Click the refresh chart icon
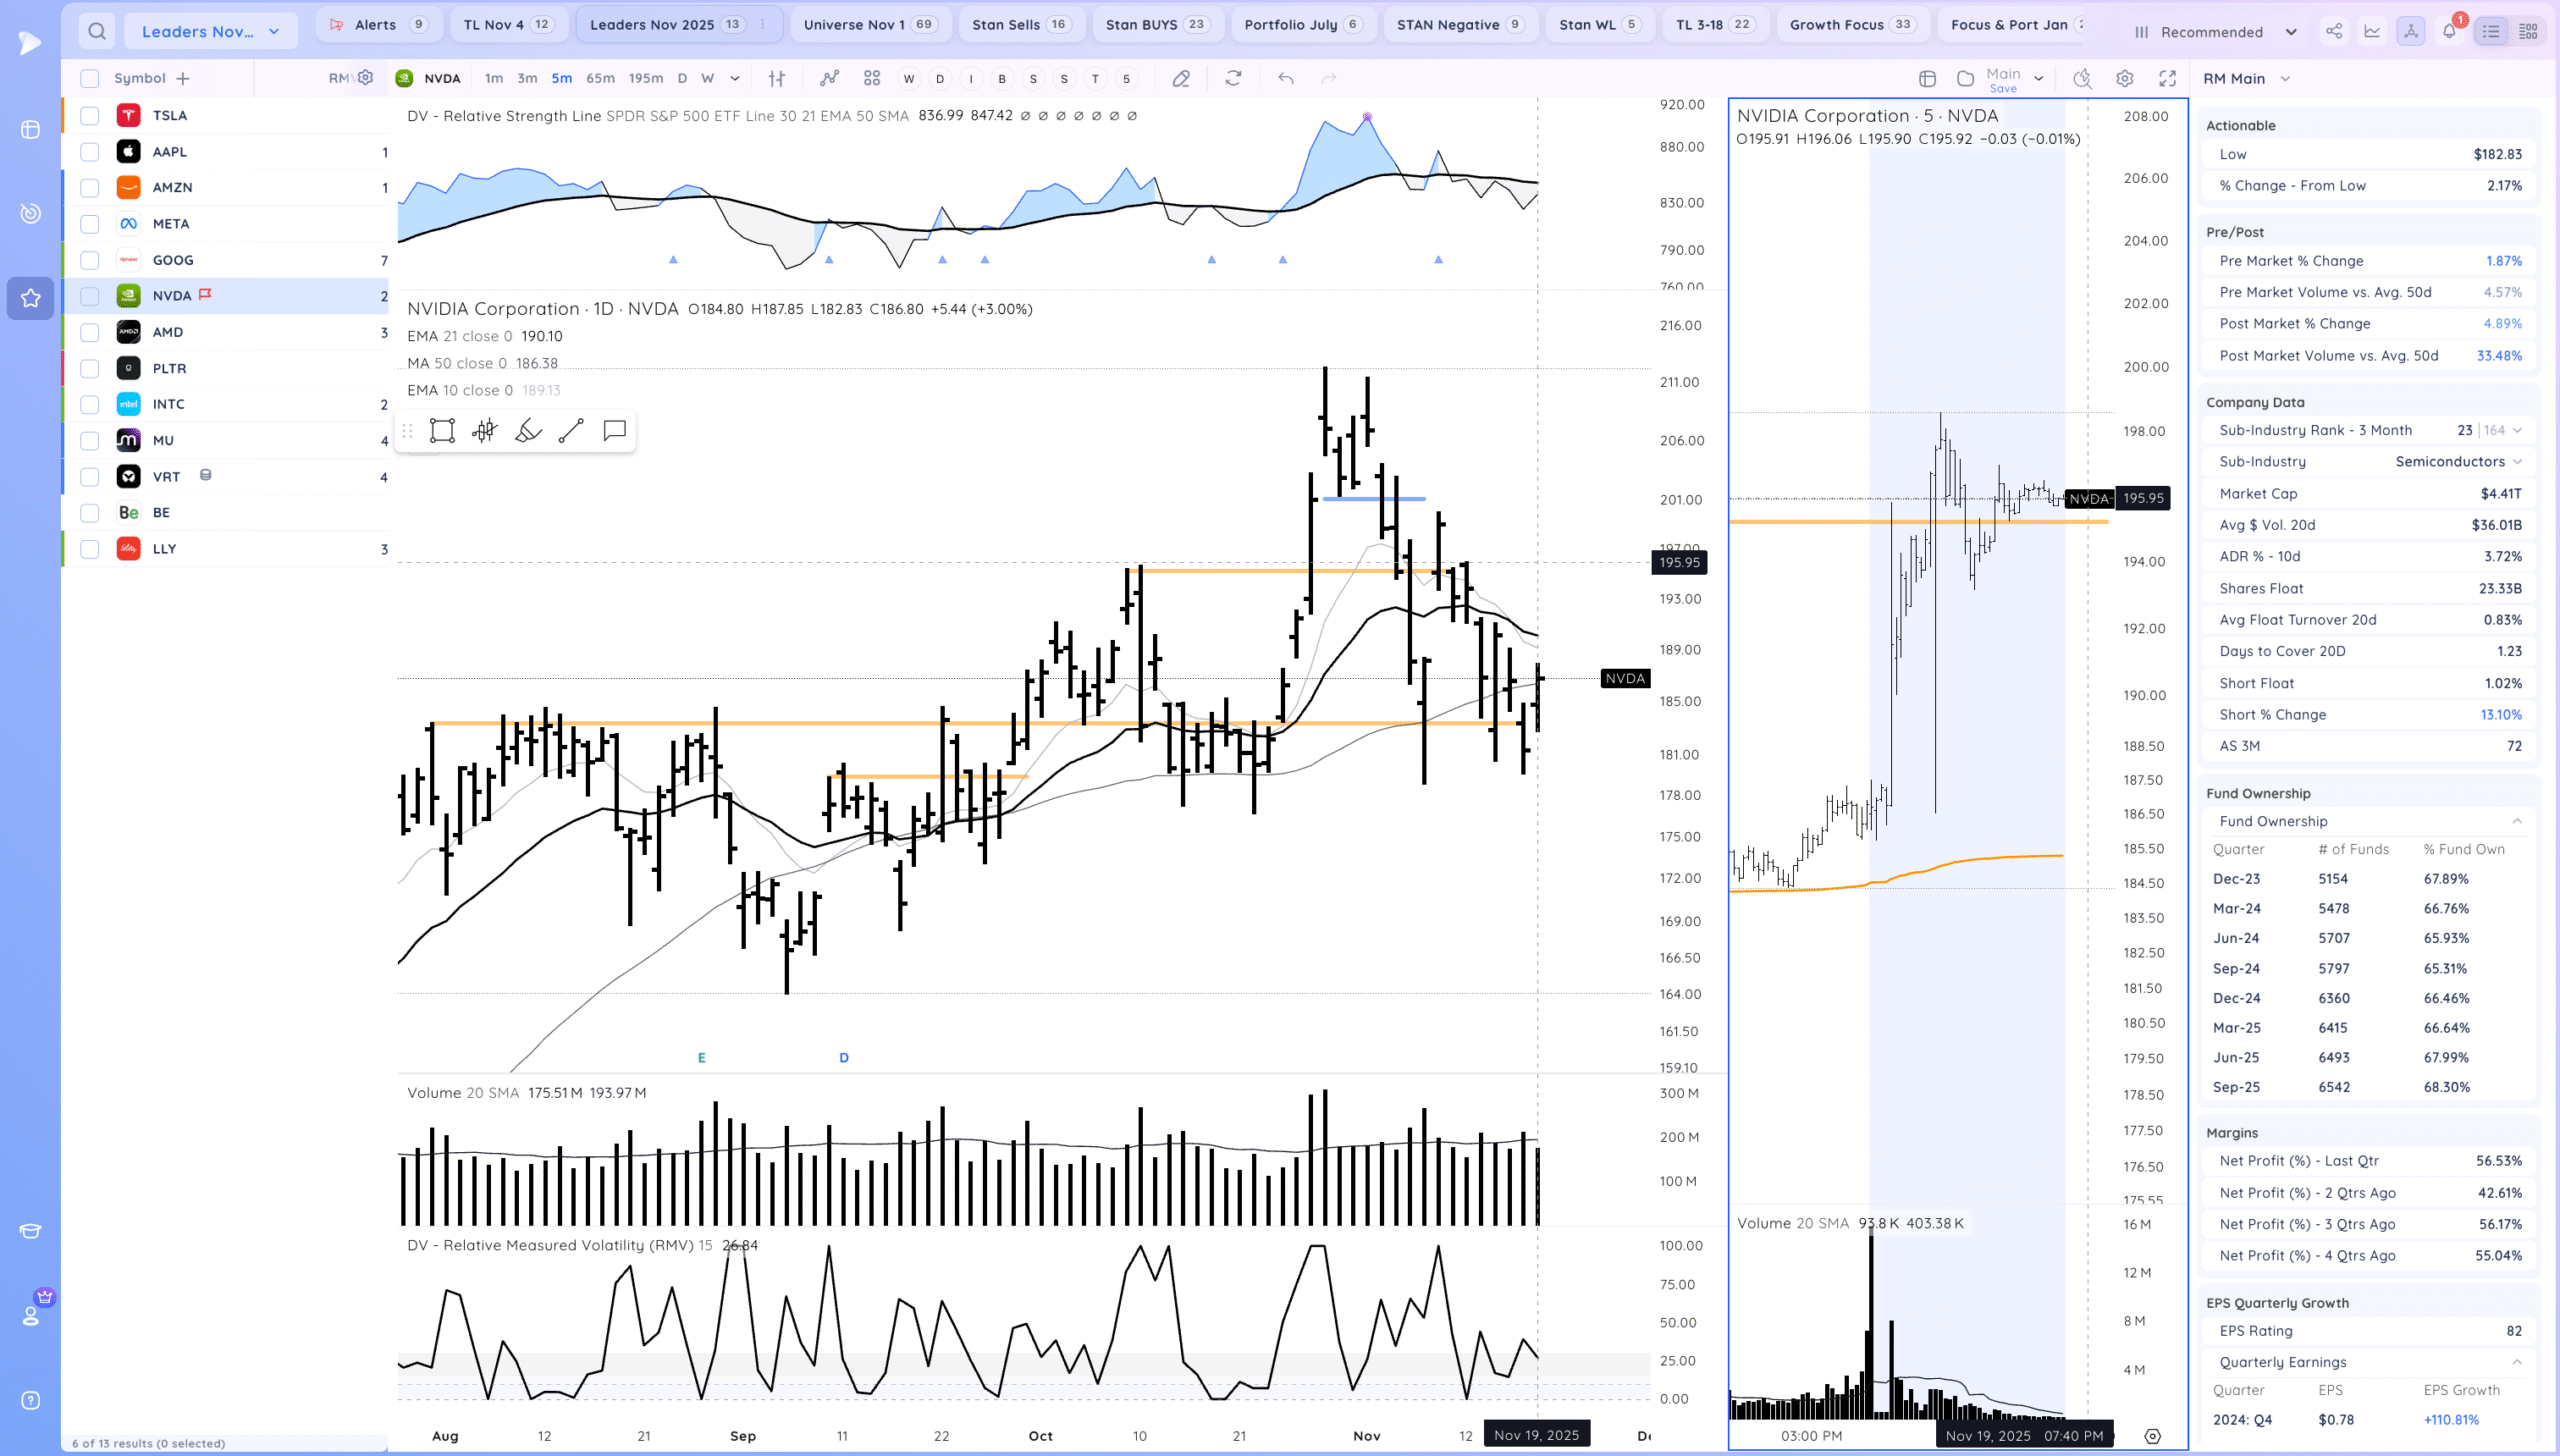 1233,78
